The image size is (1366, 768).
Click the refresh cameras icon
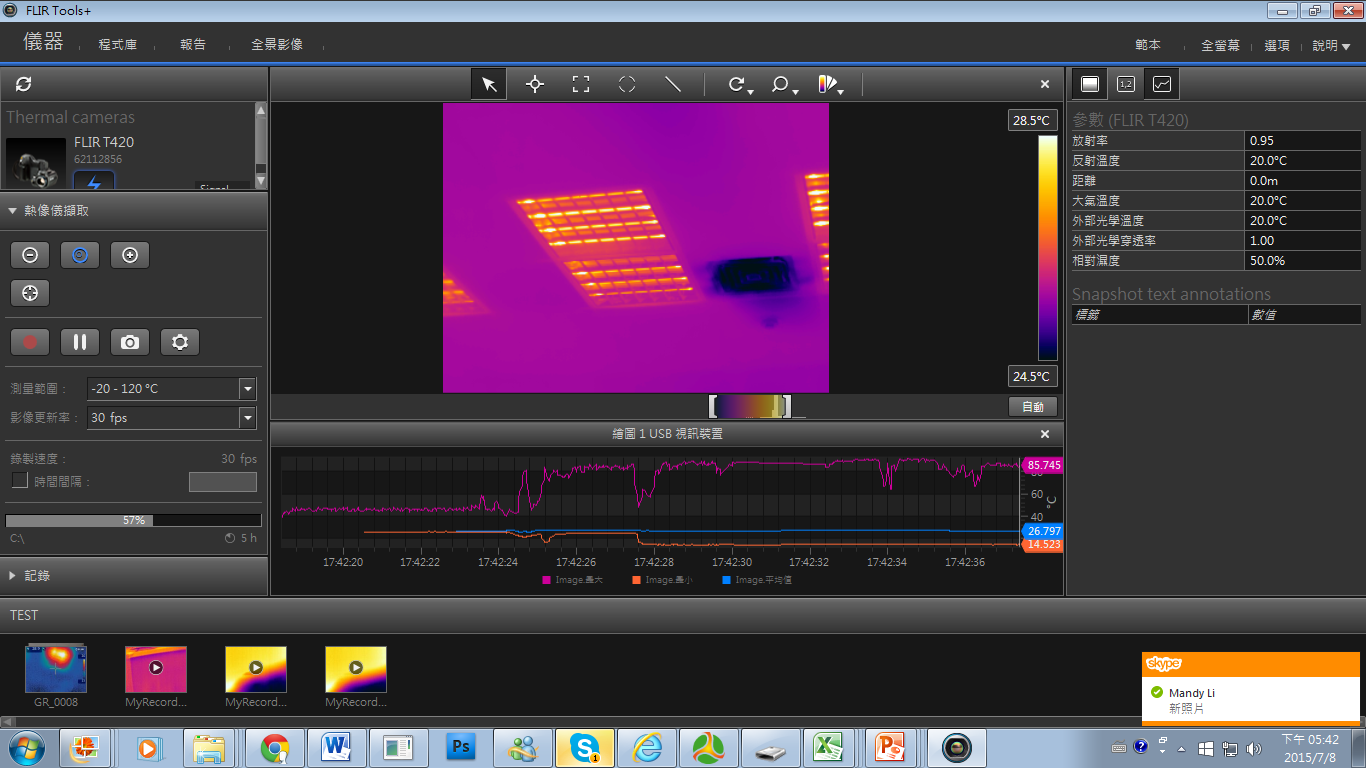24,84
